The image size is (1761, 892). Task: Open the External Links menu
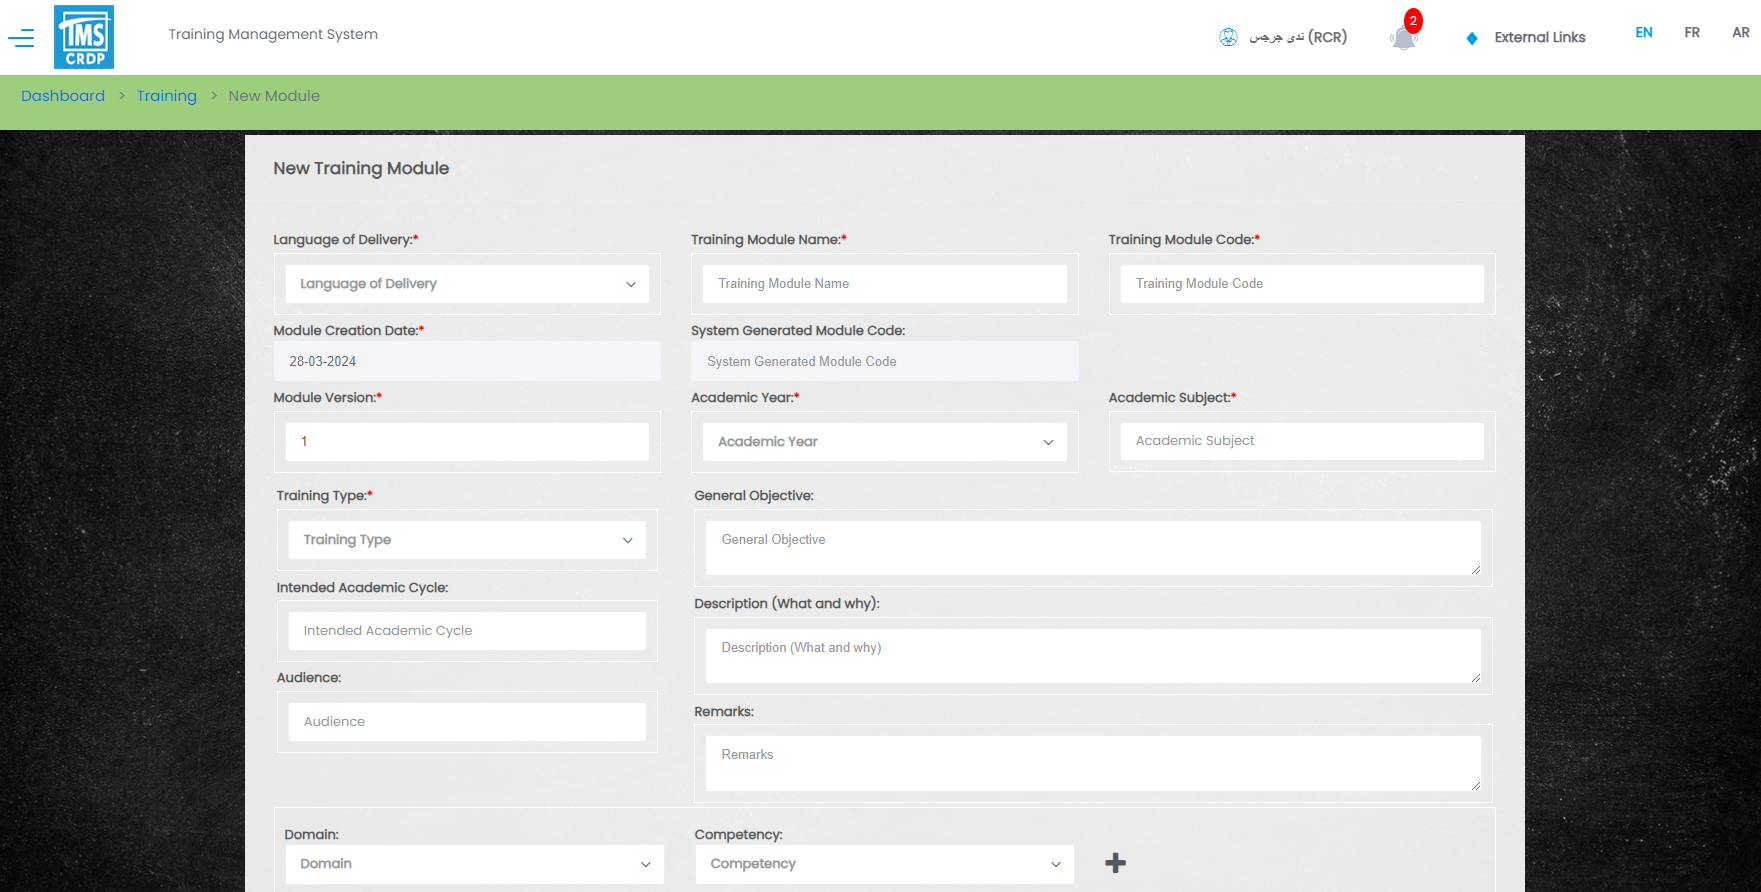[x=1539, y=38]
